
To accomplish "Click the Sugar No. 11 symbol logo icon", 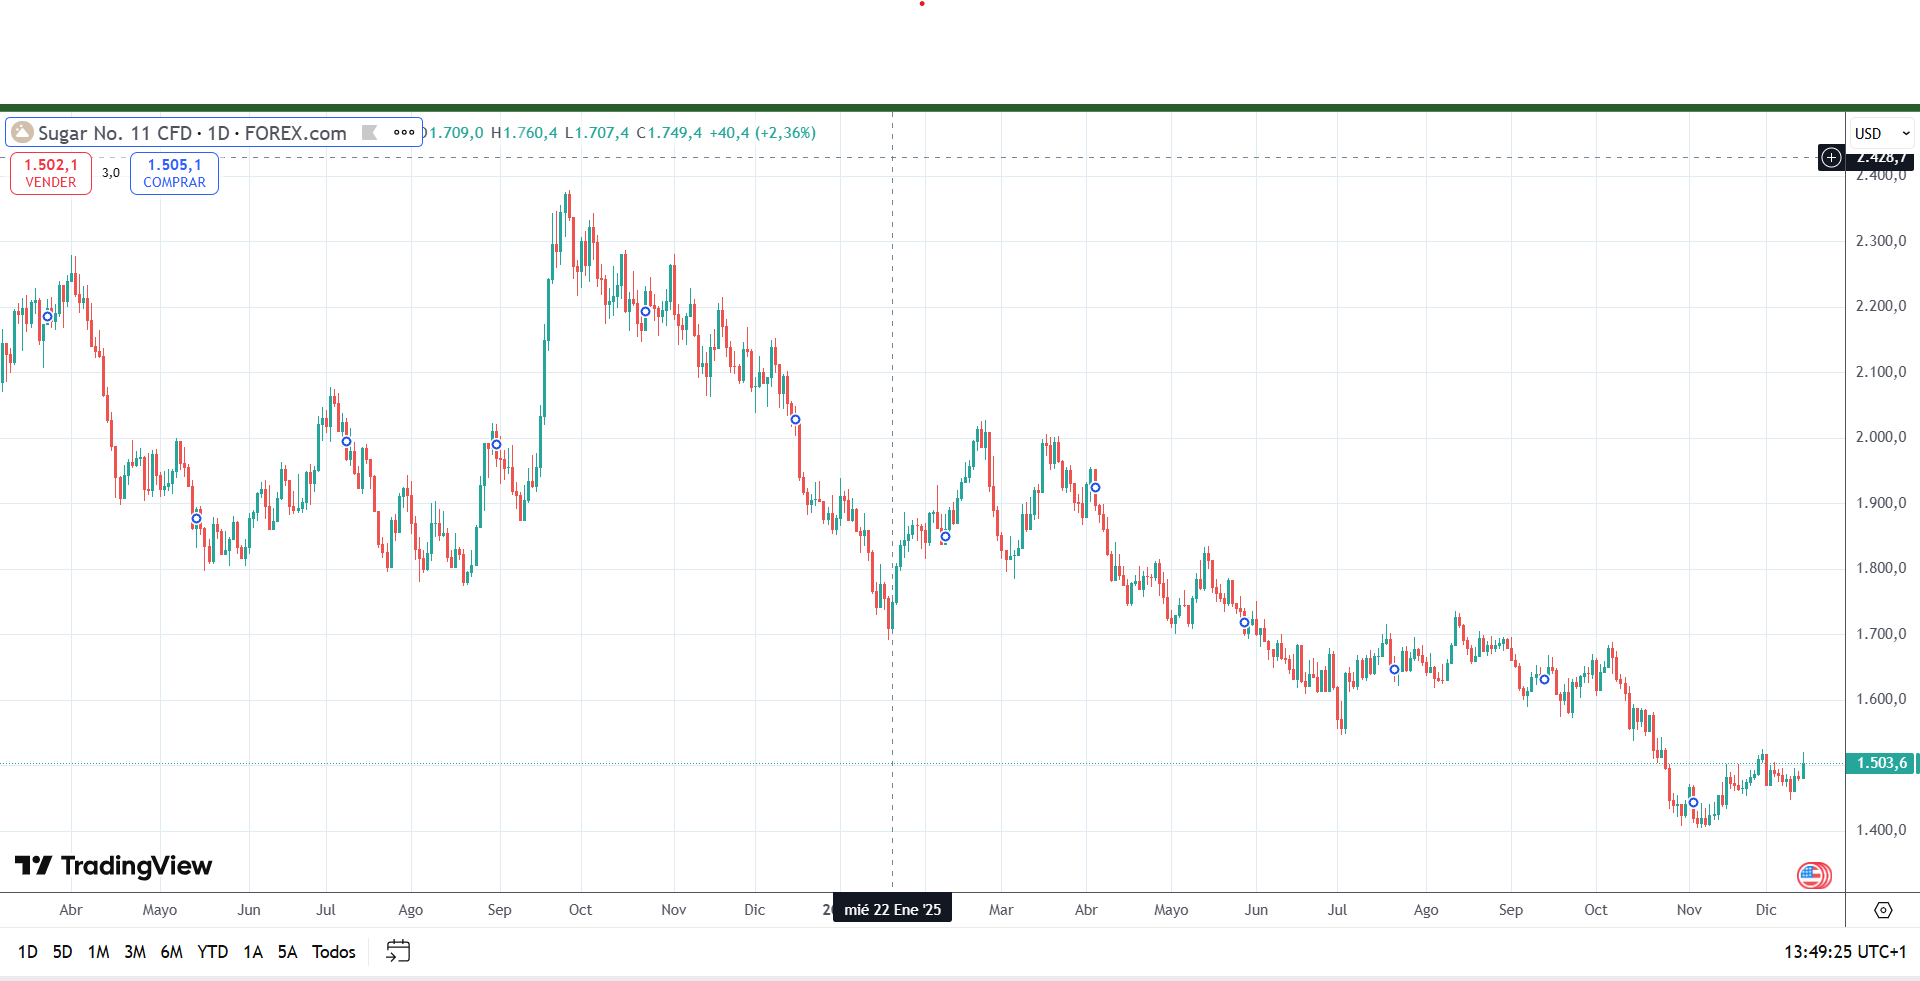I will (22, 132).
